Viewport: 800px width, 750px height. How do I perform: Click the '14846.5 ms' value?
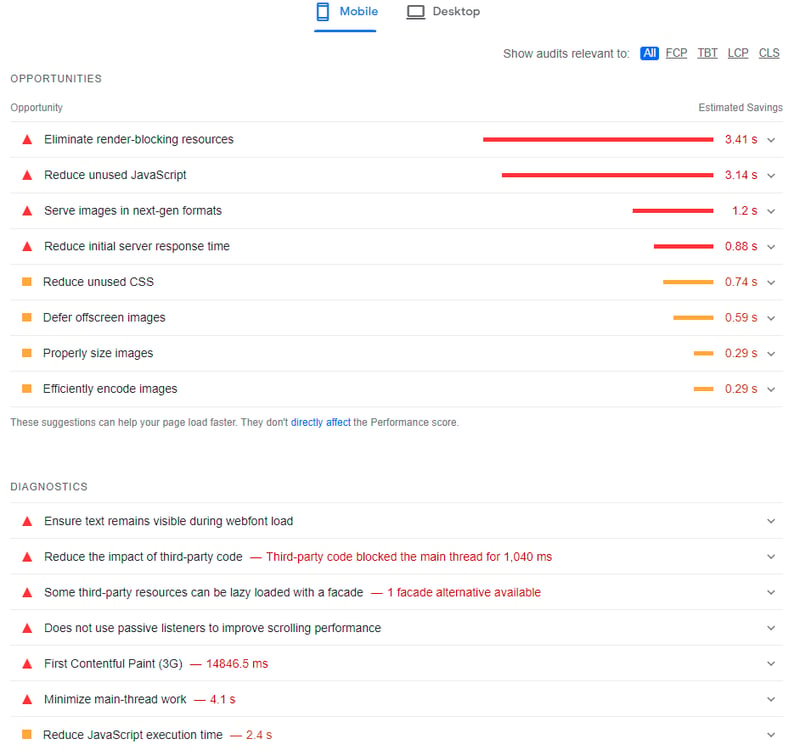click(x=237, y=664)
